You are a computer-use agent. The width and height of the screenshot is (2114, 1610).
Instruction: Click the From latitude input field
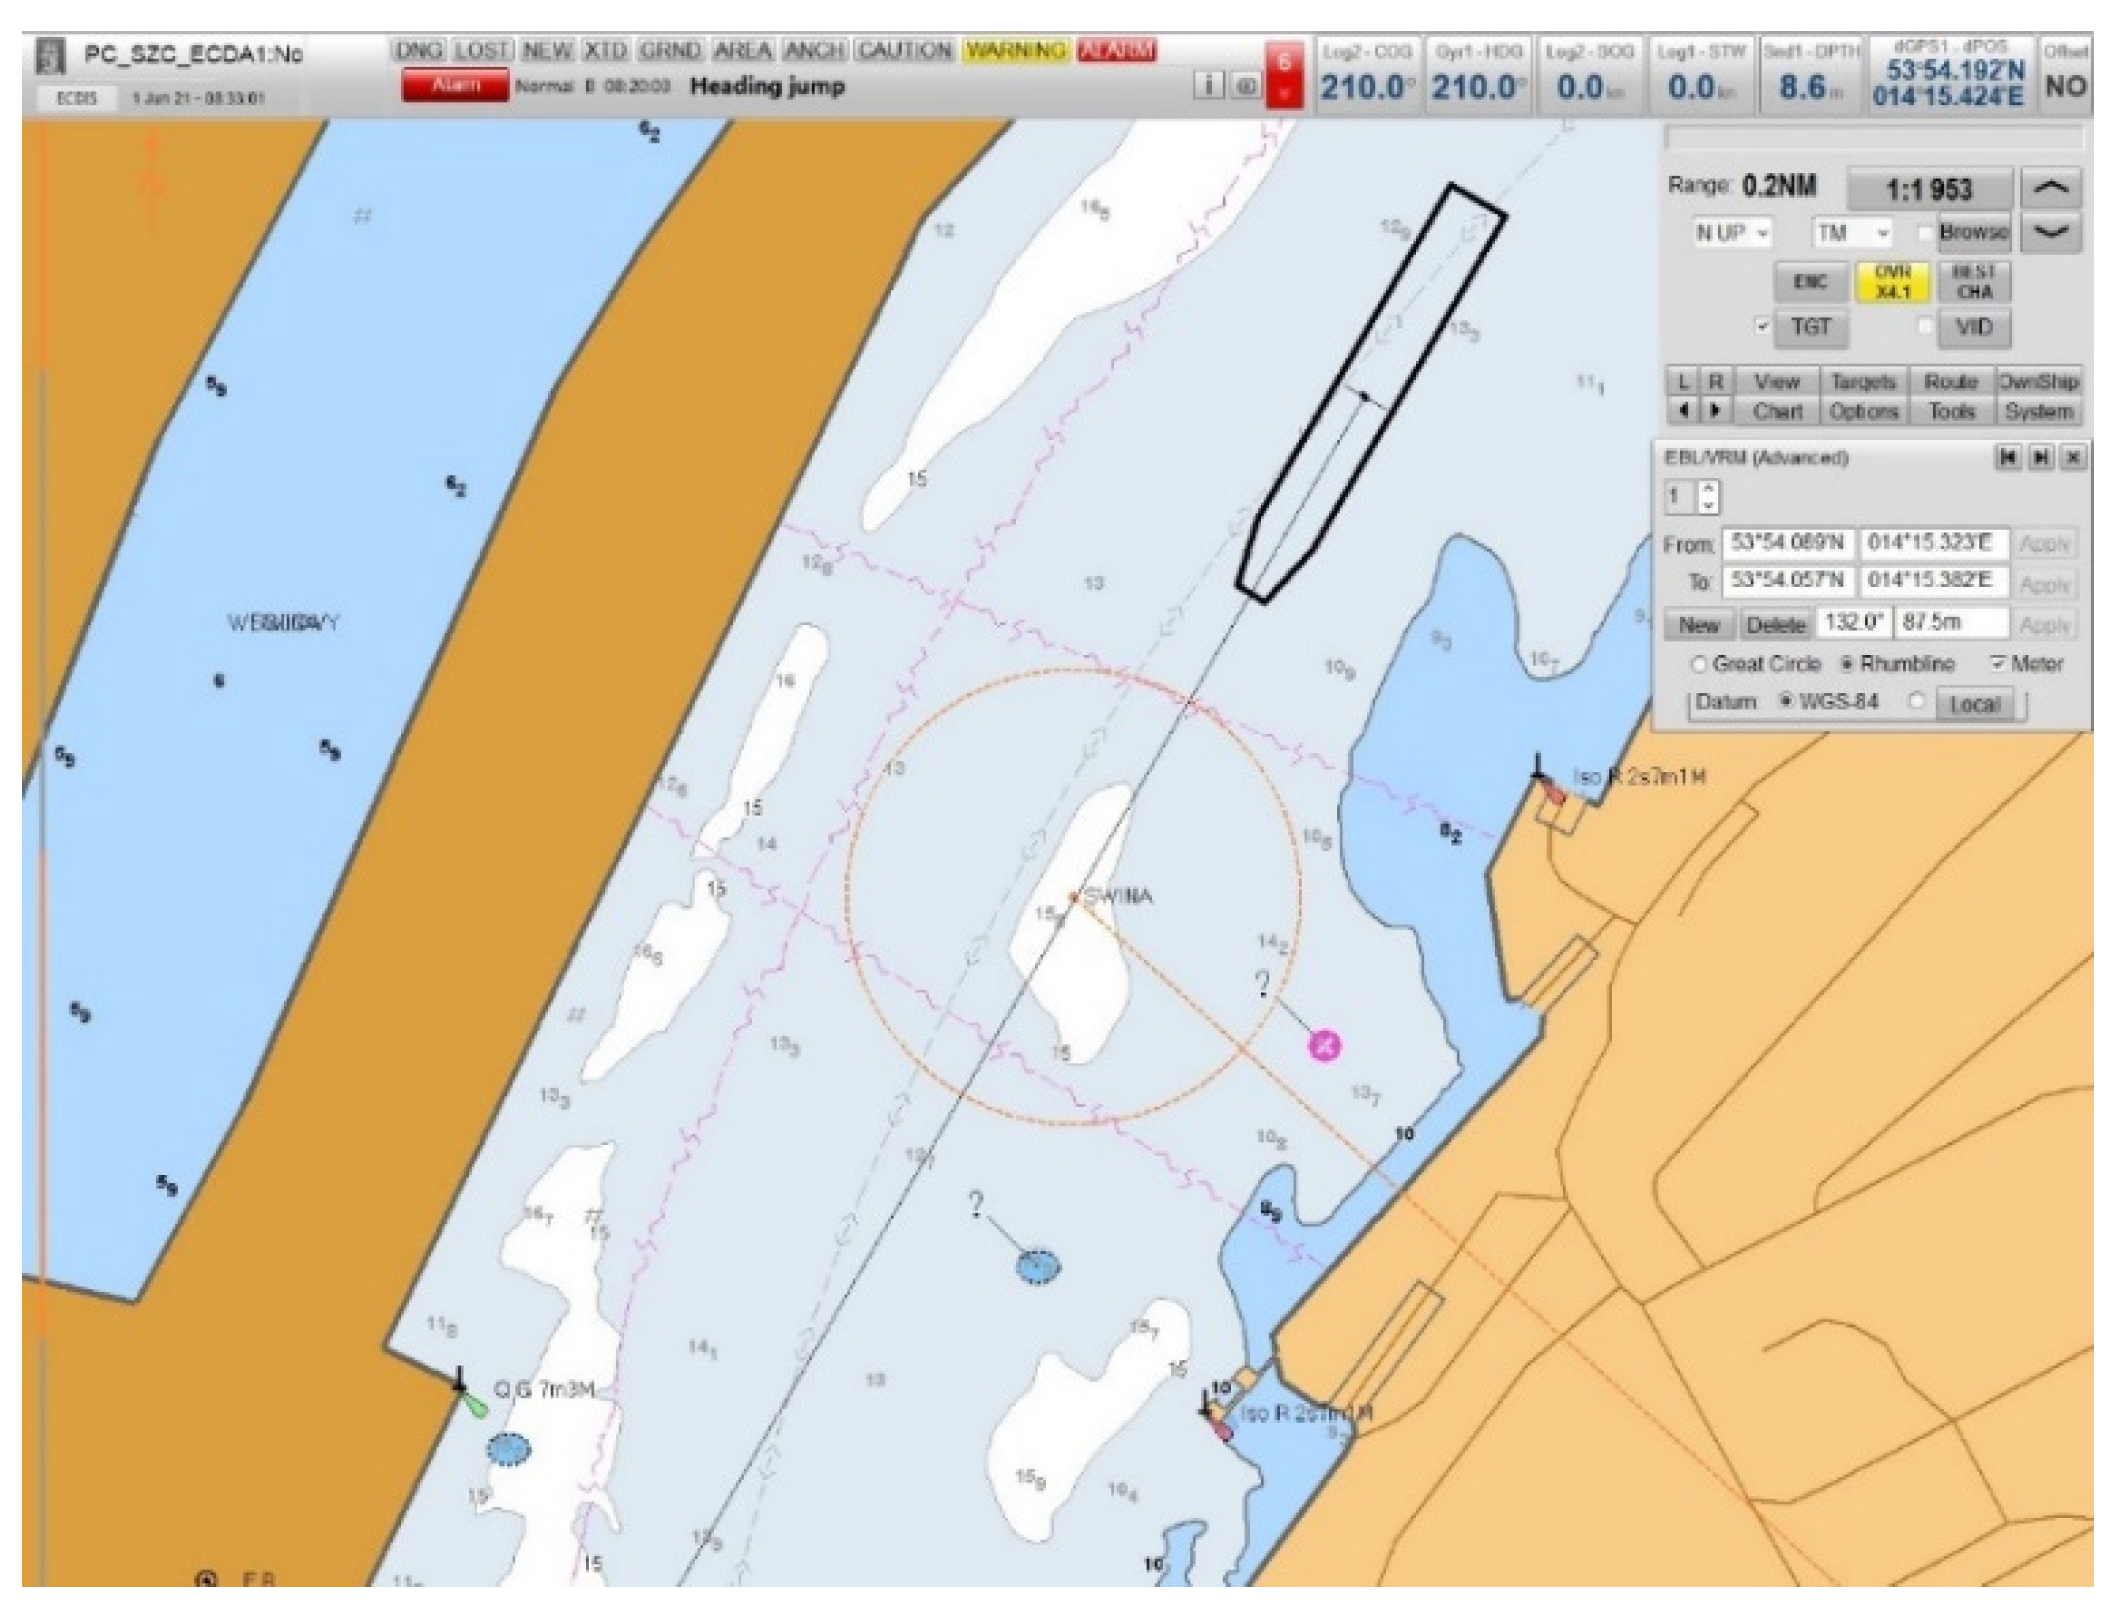(x=1788, y=544)
